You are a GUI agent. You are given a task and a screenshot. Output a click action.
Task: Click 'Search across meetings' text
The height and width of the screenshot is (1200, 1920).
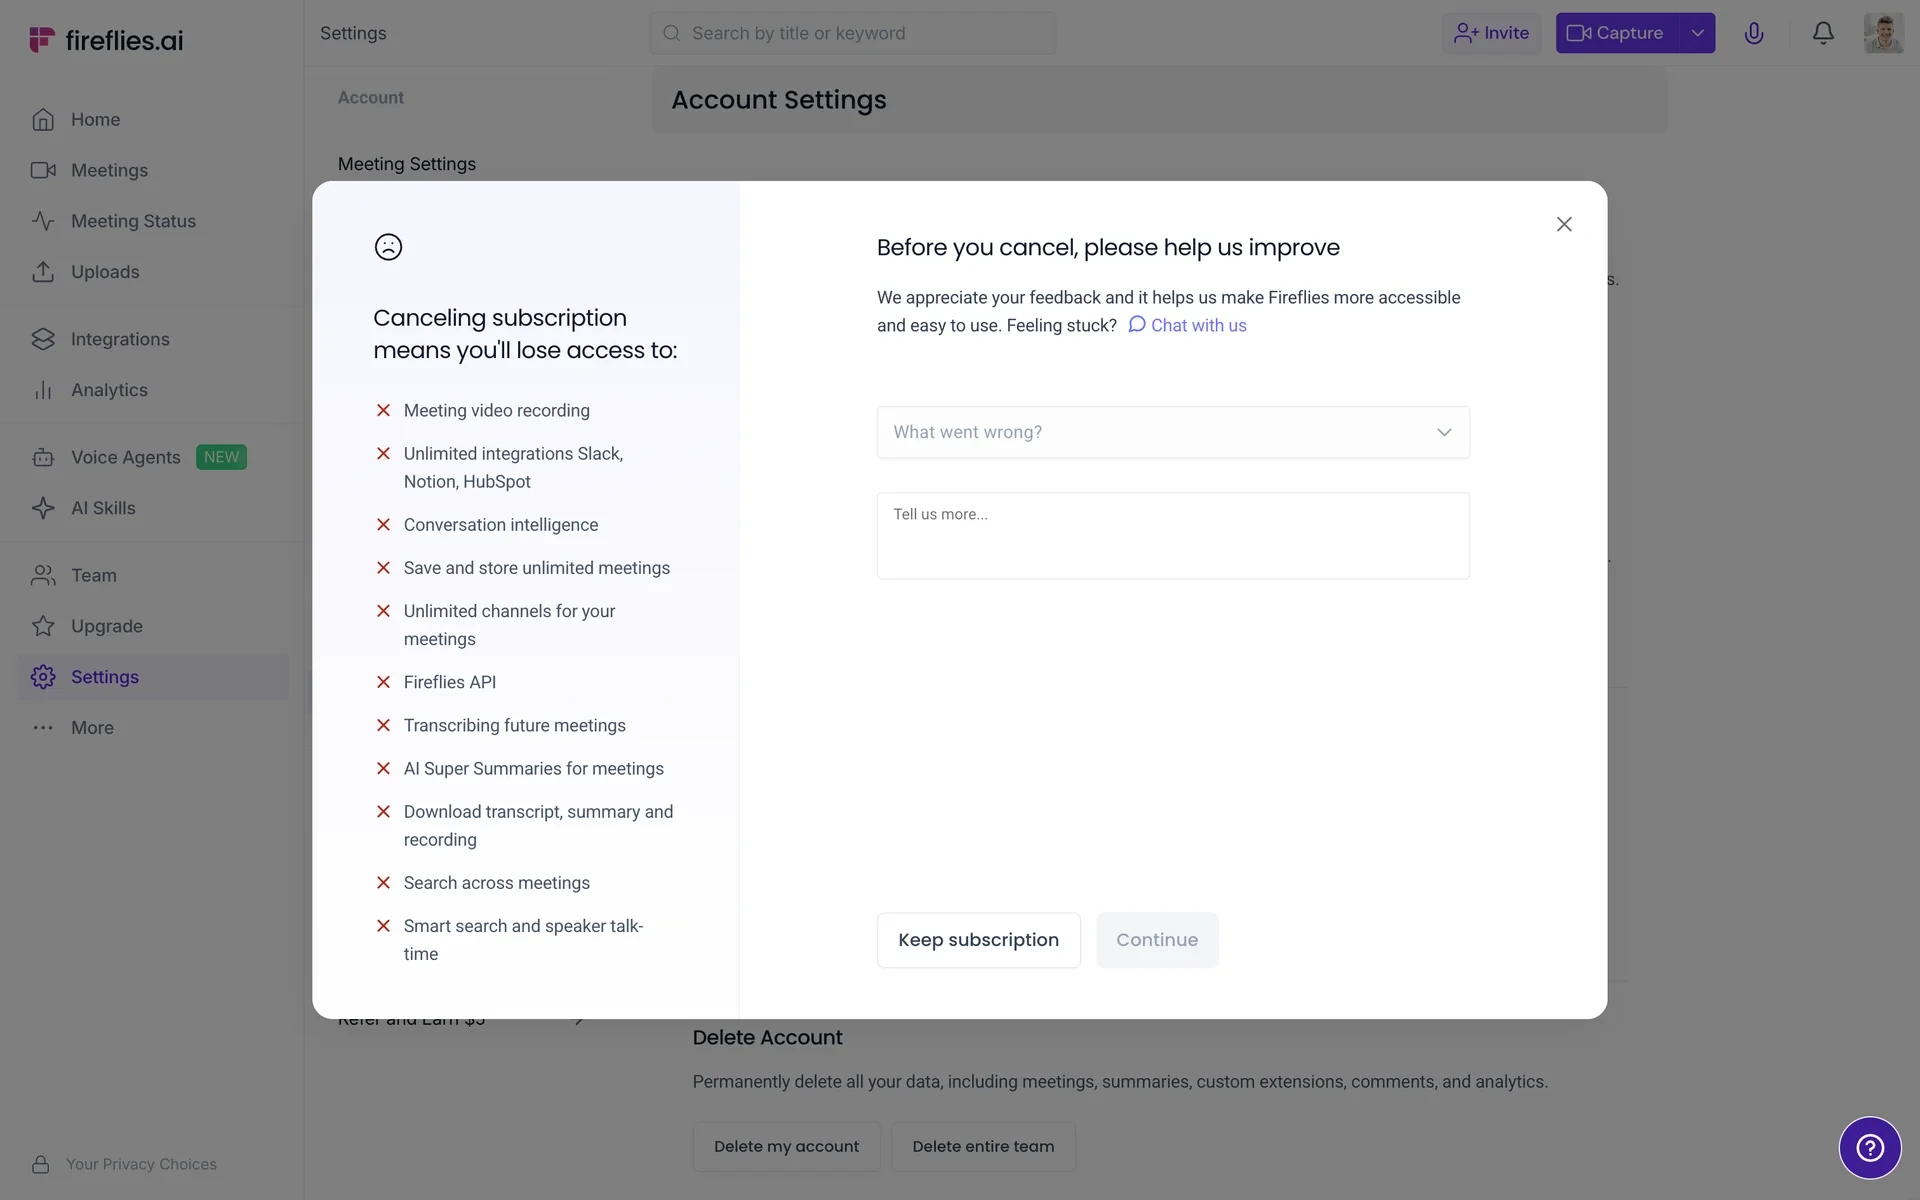[497, 883]
